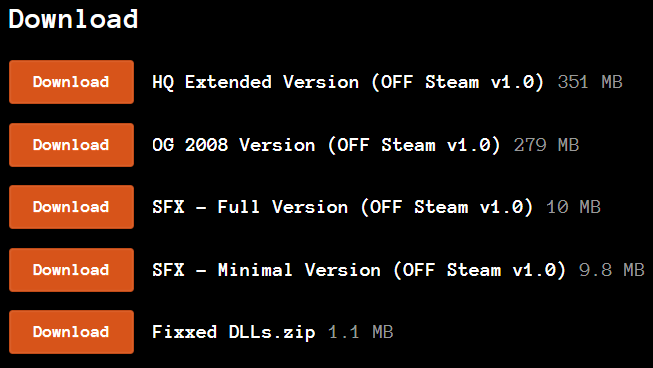Click the large Download section heading
The image size is (653, 368).
[x=73, y=19]
